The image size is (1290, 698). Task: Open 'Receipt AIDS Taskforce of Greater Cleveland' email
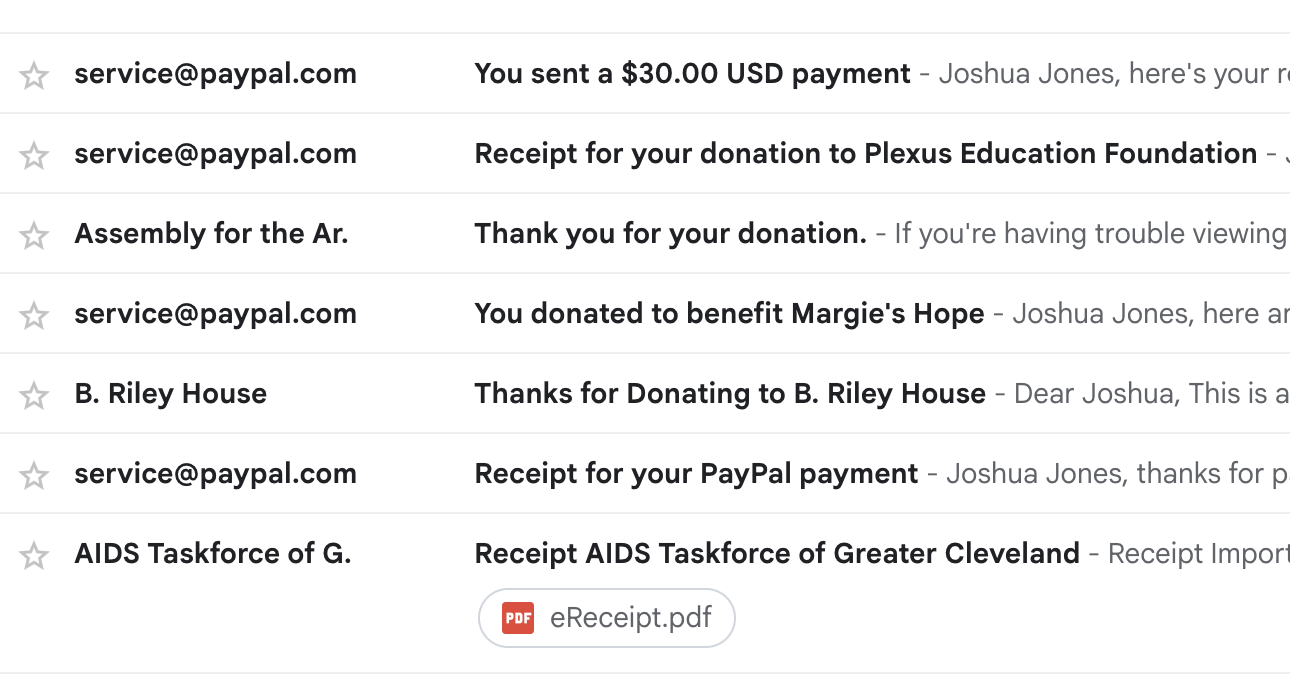pos(777,554)
